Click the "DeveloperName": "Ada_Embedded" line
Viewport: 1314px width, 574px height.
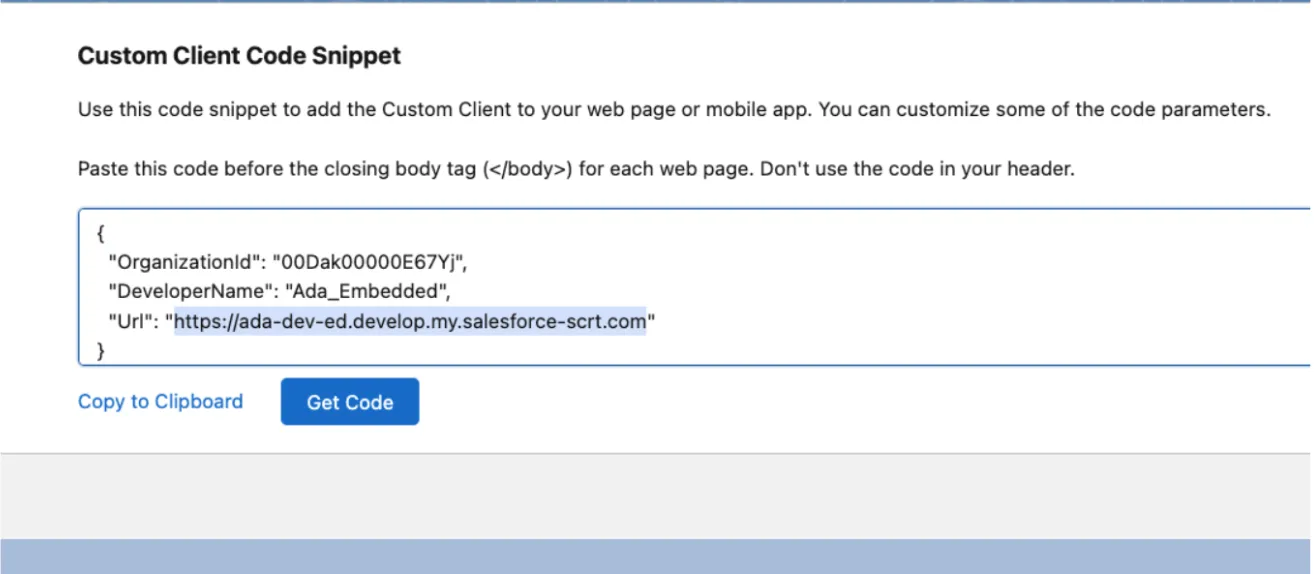pos(279,292)
